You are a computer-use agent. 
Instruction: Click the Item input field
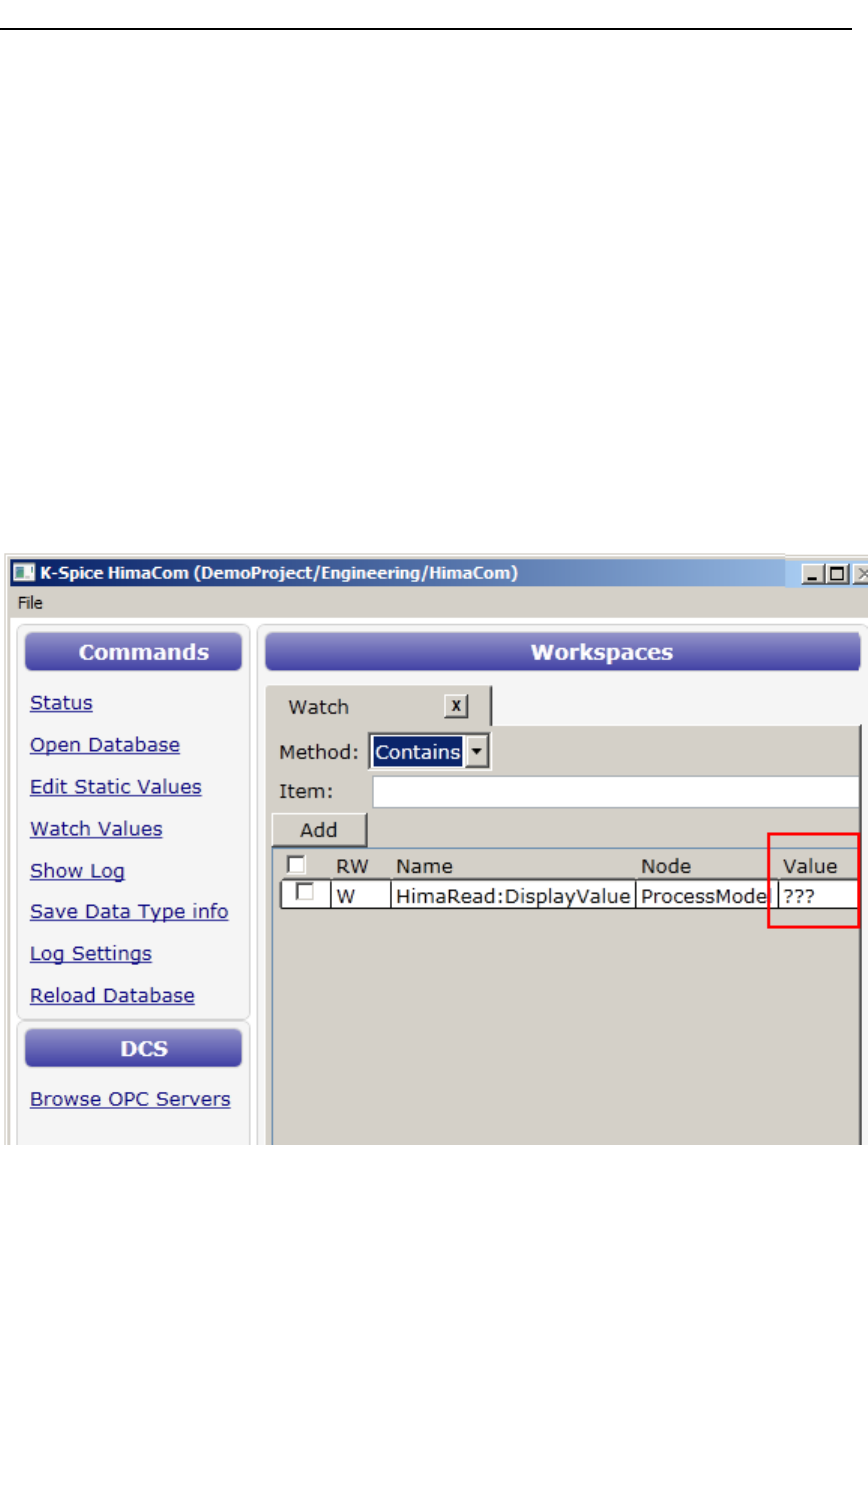(x=615, y=791)
